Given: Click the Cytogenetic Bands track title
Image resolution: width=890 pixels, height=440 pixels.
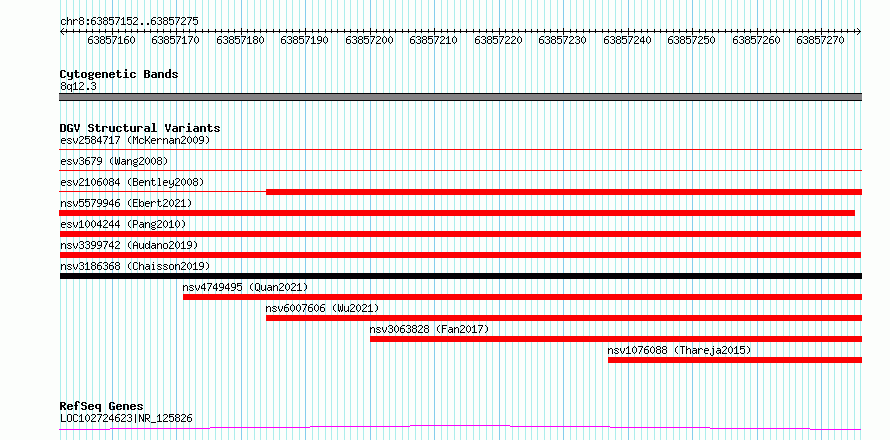Looking at the screenshot, I should [119, 74].
